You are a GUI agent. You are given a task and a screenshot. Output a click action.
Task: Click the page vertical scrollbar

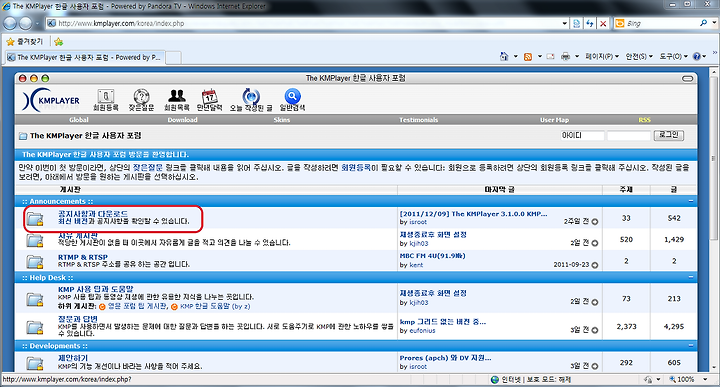713,158
